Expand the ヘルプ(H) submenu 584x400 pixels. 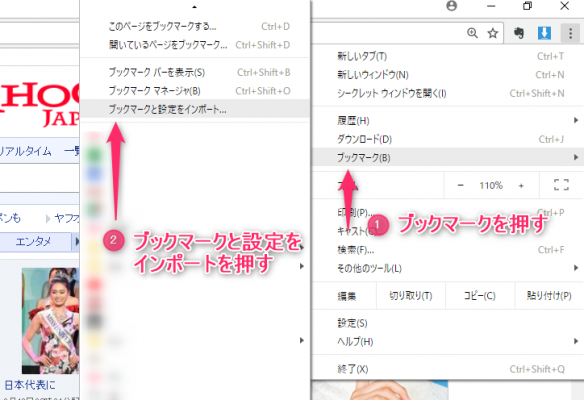(x=447, y=341)
